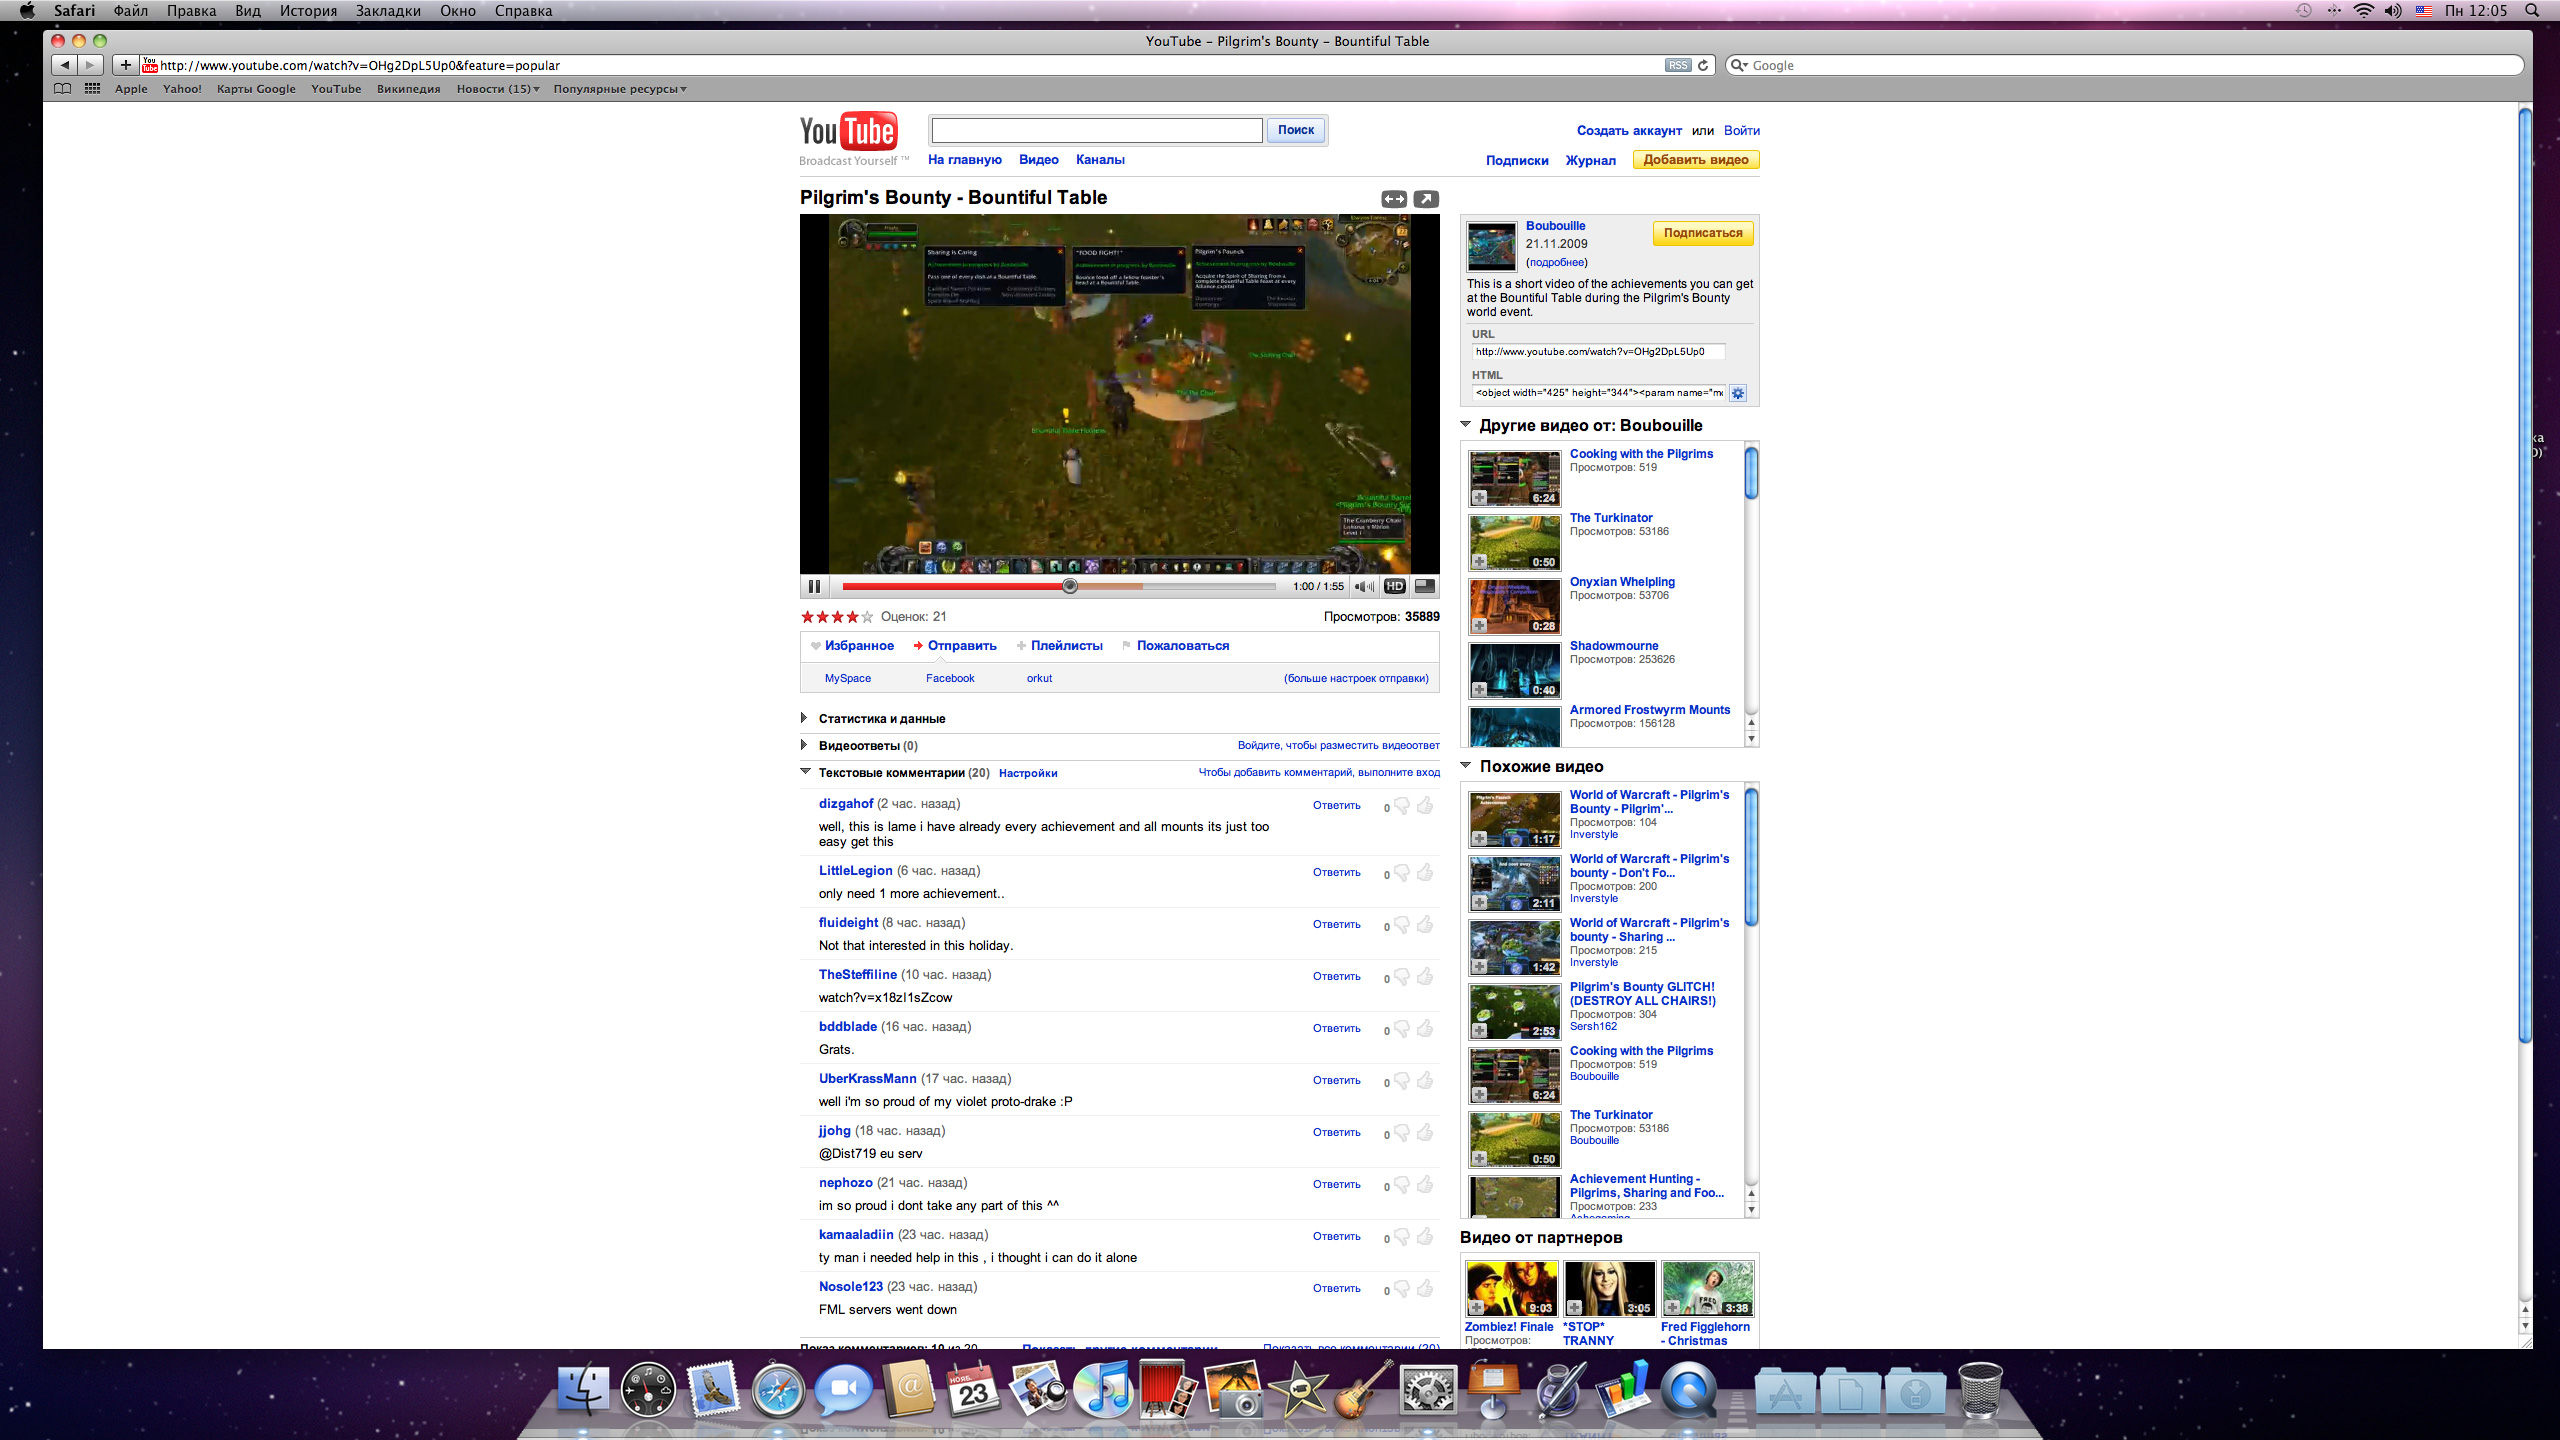Image resolution: width=2560 pixels, height=1440 pixels.
Task: Click Safari's add bookmark plus button
Action: click(125, 65)
